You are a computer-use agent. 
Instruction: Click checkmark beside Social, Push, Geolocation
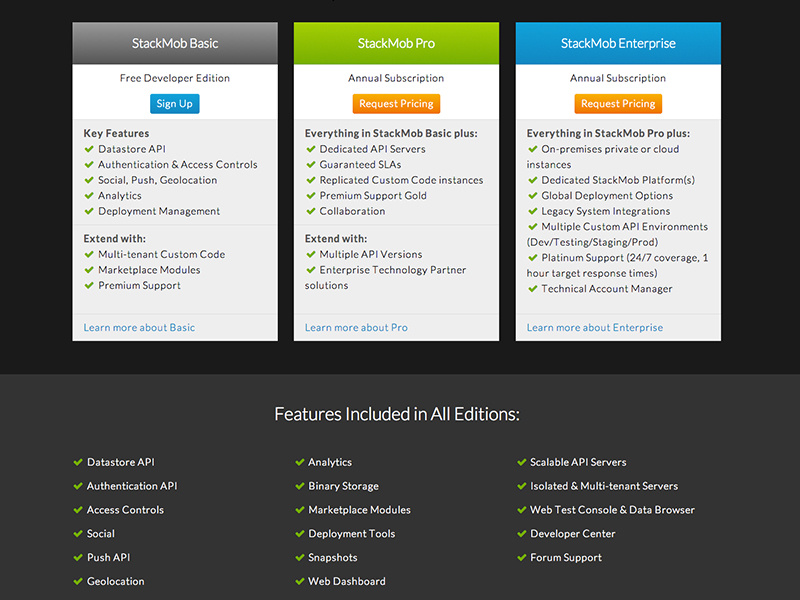pos(89,180)
